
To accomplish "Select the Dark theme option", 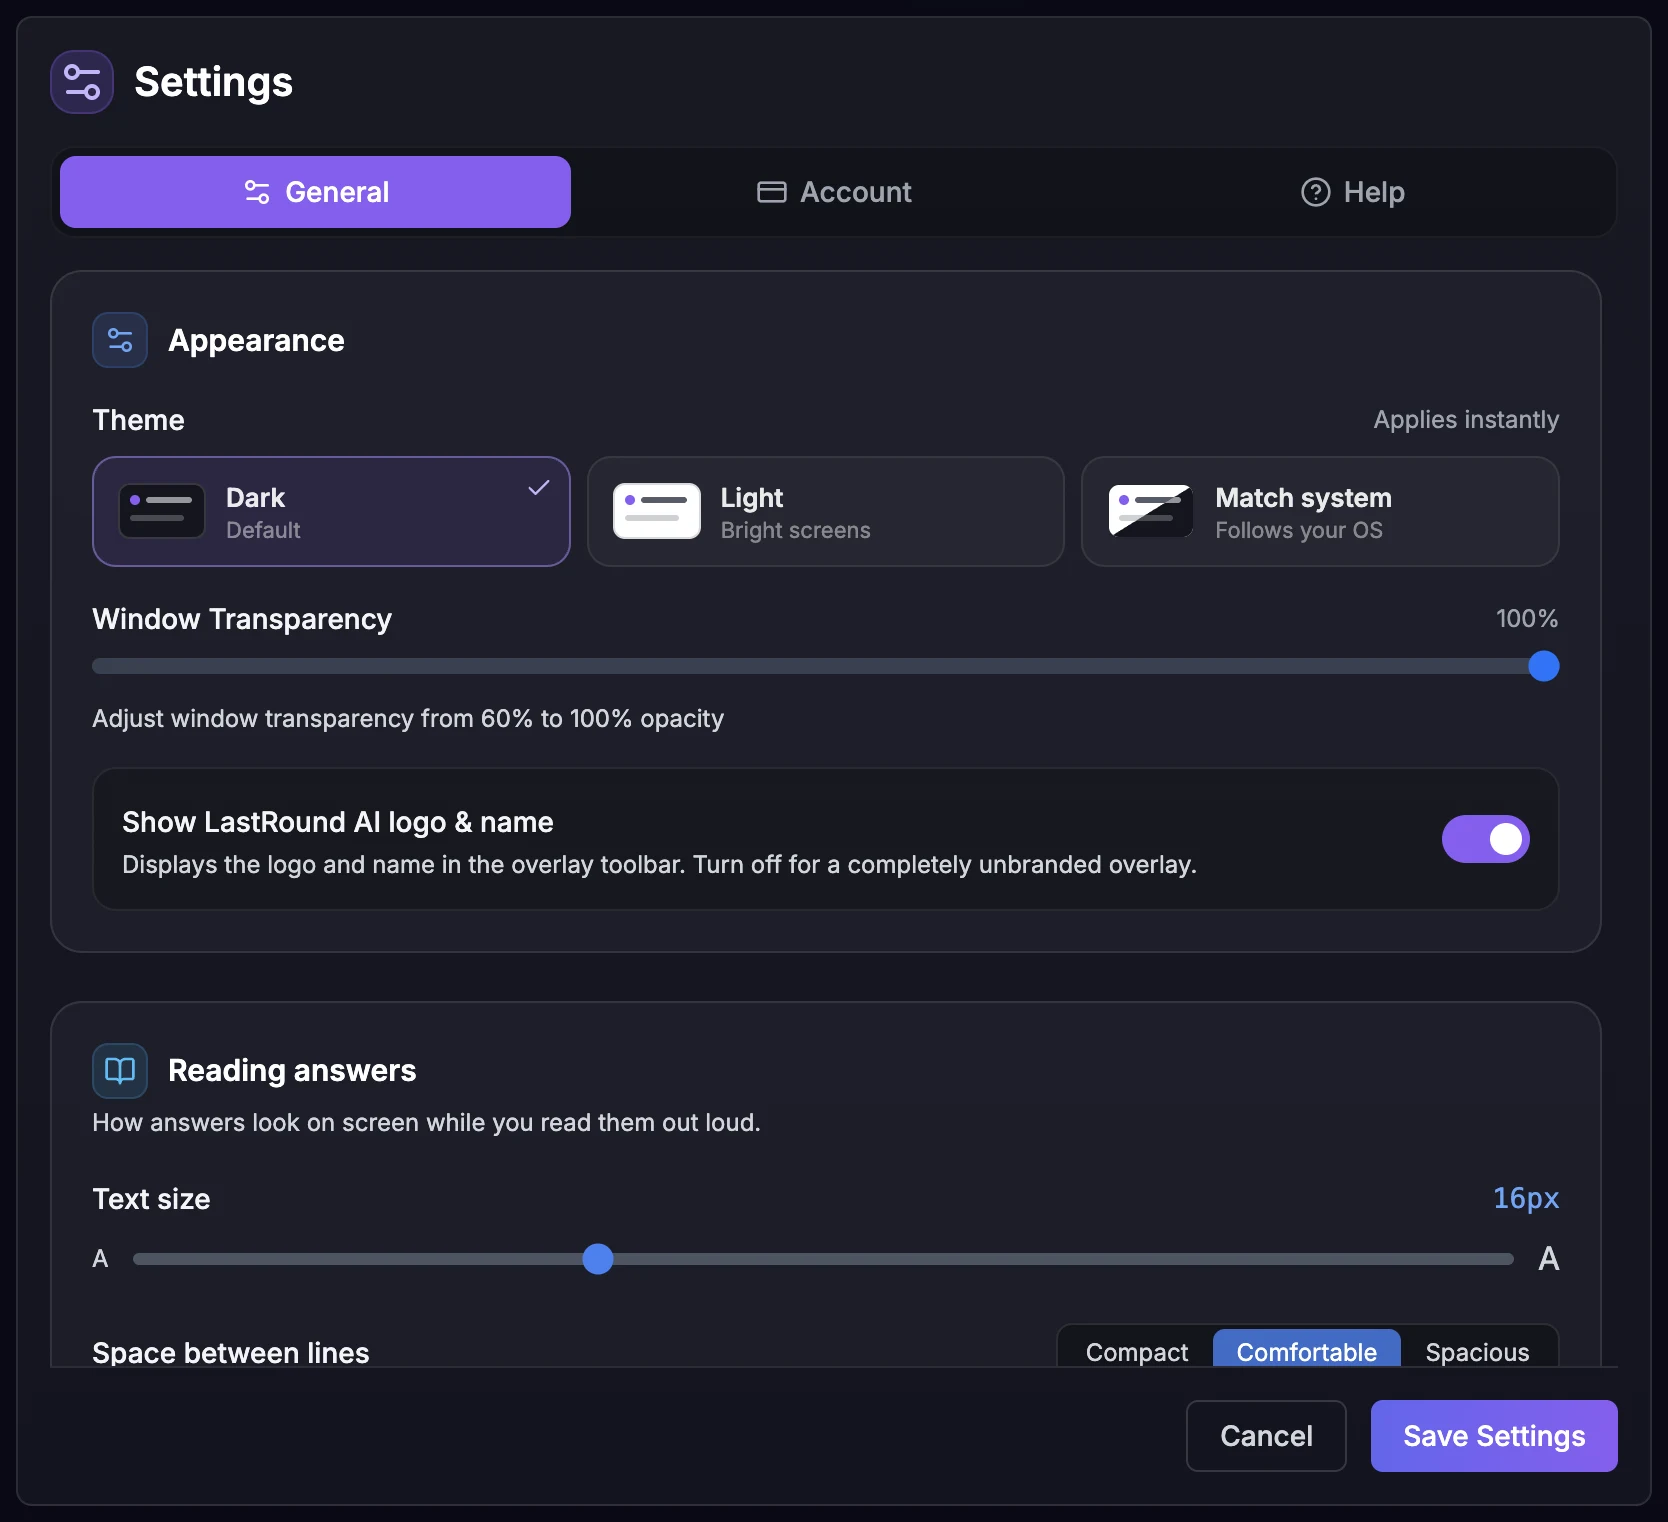I will tap(331, 512).
